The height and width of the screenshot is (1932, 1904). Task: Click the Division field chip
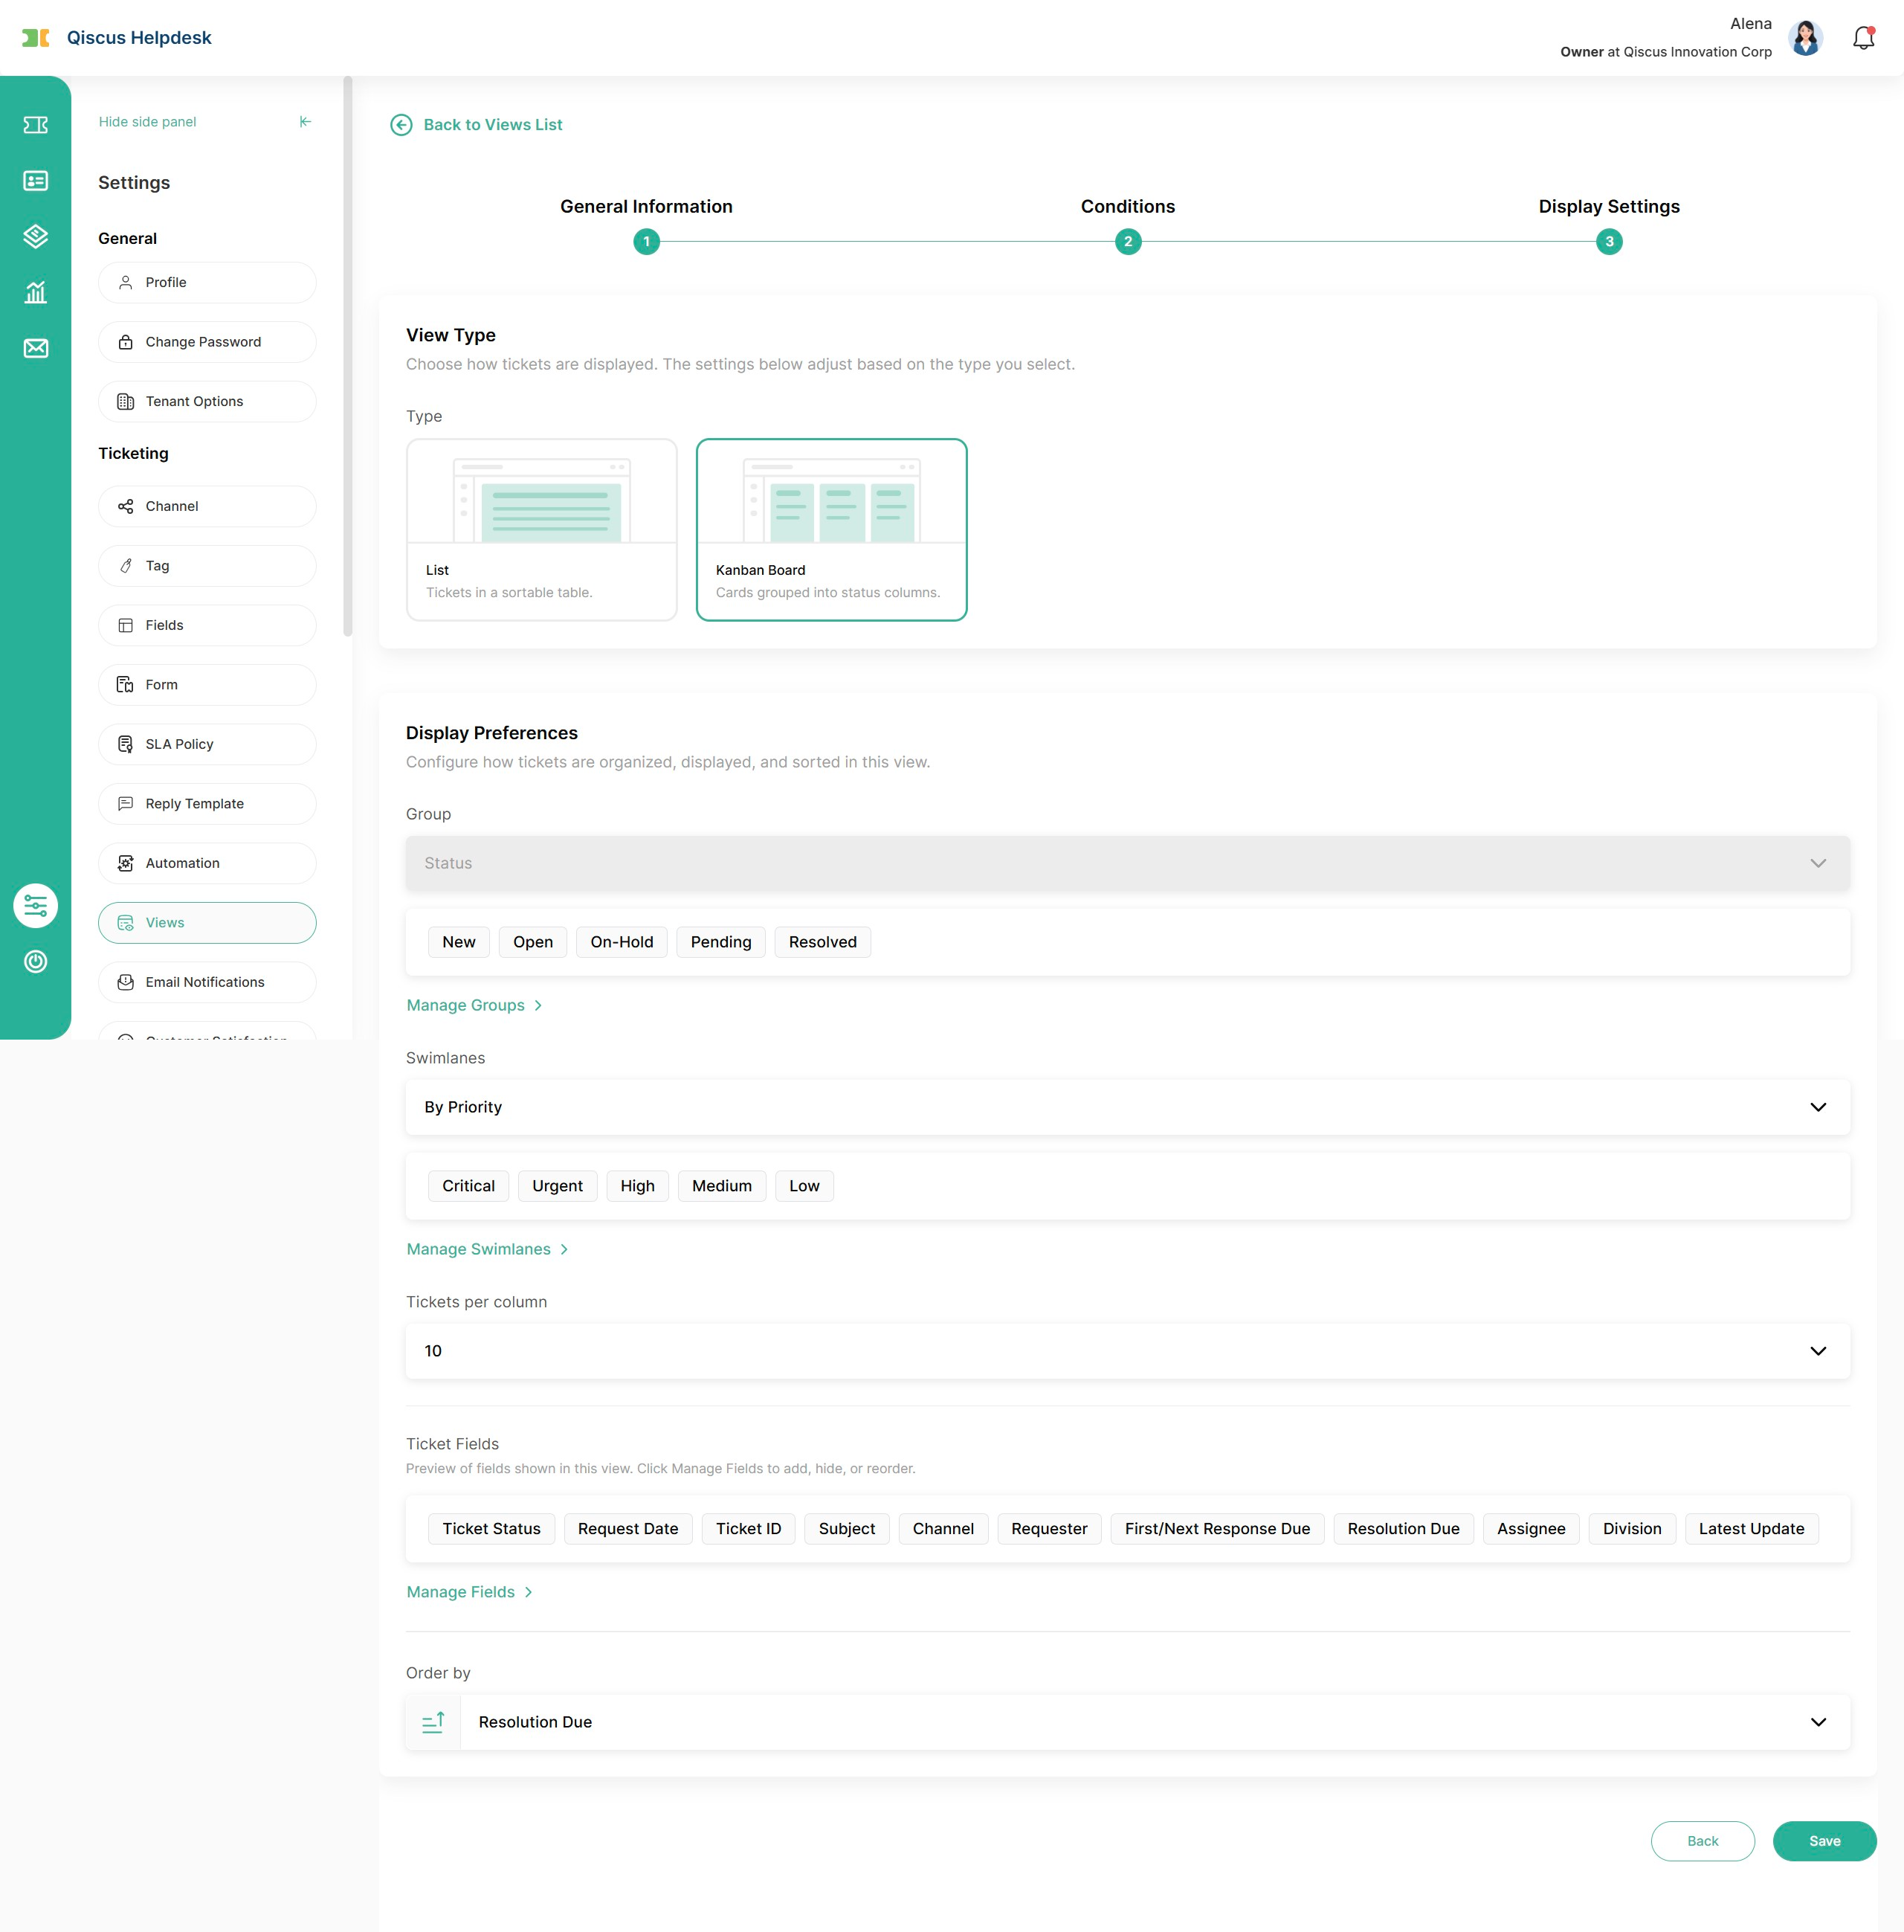[1633, 1529]
